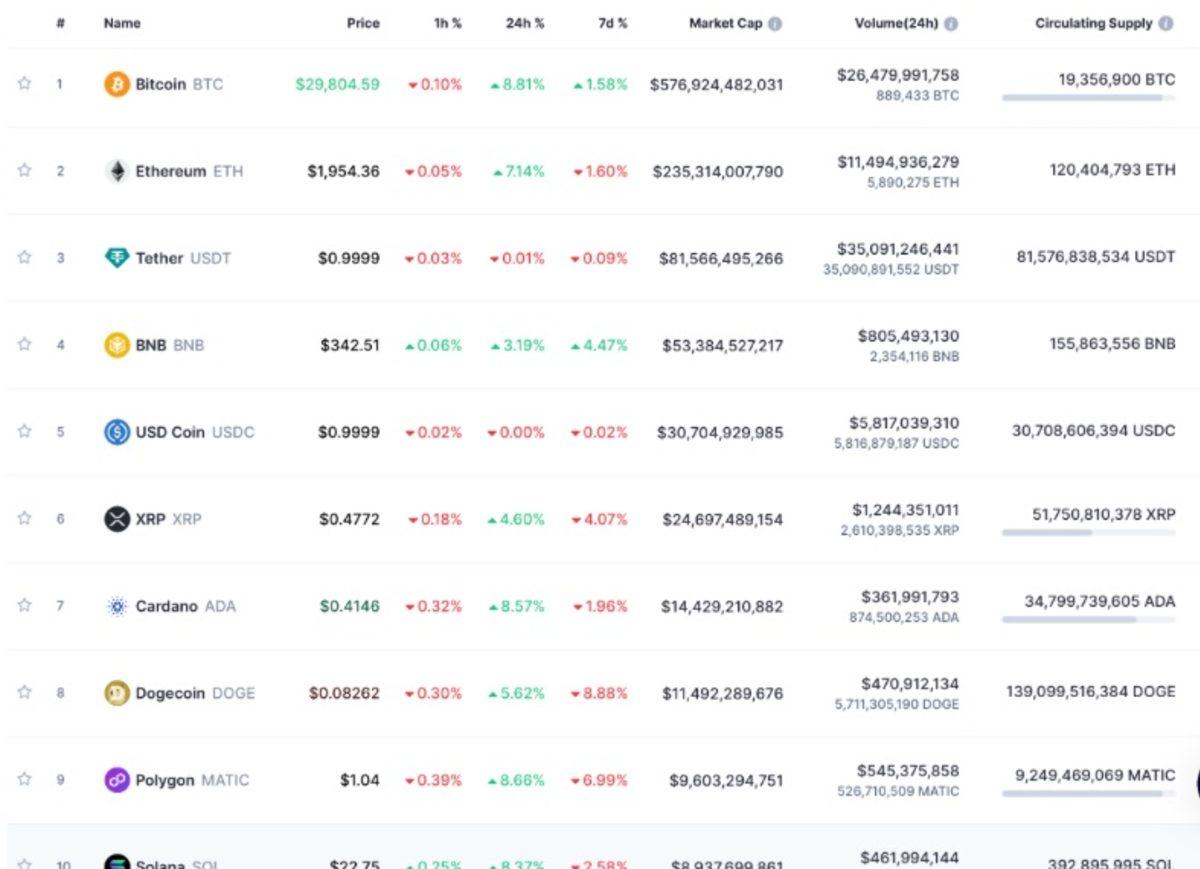The width and height of the screenshot is (1200, 869).
Task: Open the Bitcoin detail page
Action: 164,84
